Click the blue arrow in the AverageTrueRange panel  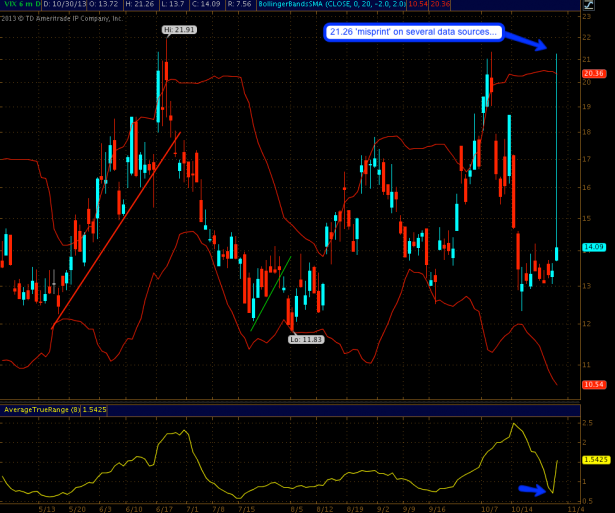coord(535,489)
